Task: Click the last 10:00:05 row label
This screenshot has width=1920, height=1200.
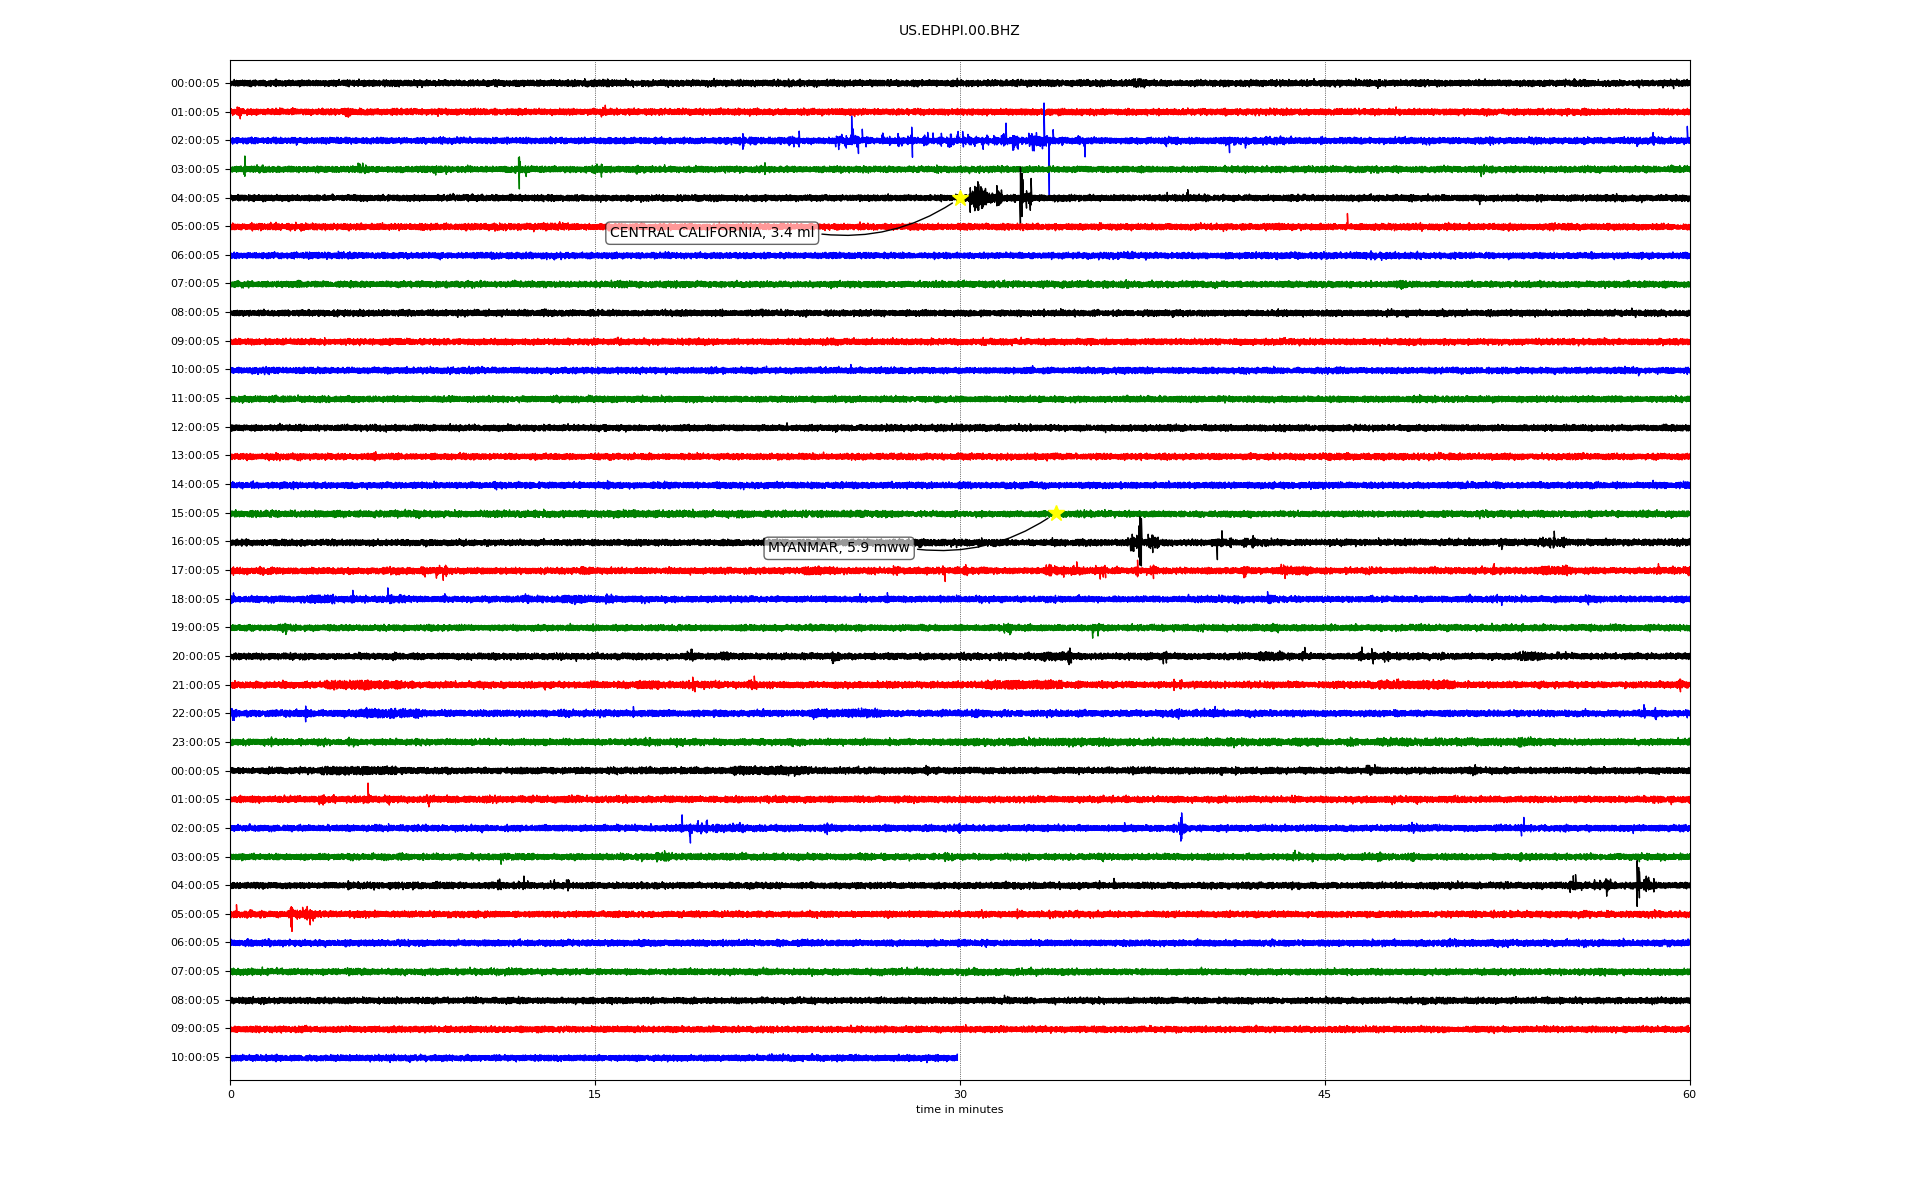Action: coord(195,1058)
